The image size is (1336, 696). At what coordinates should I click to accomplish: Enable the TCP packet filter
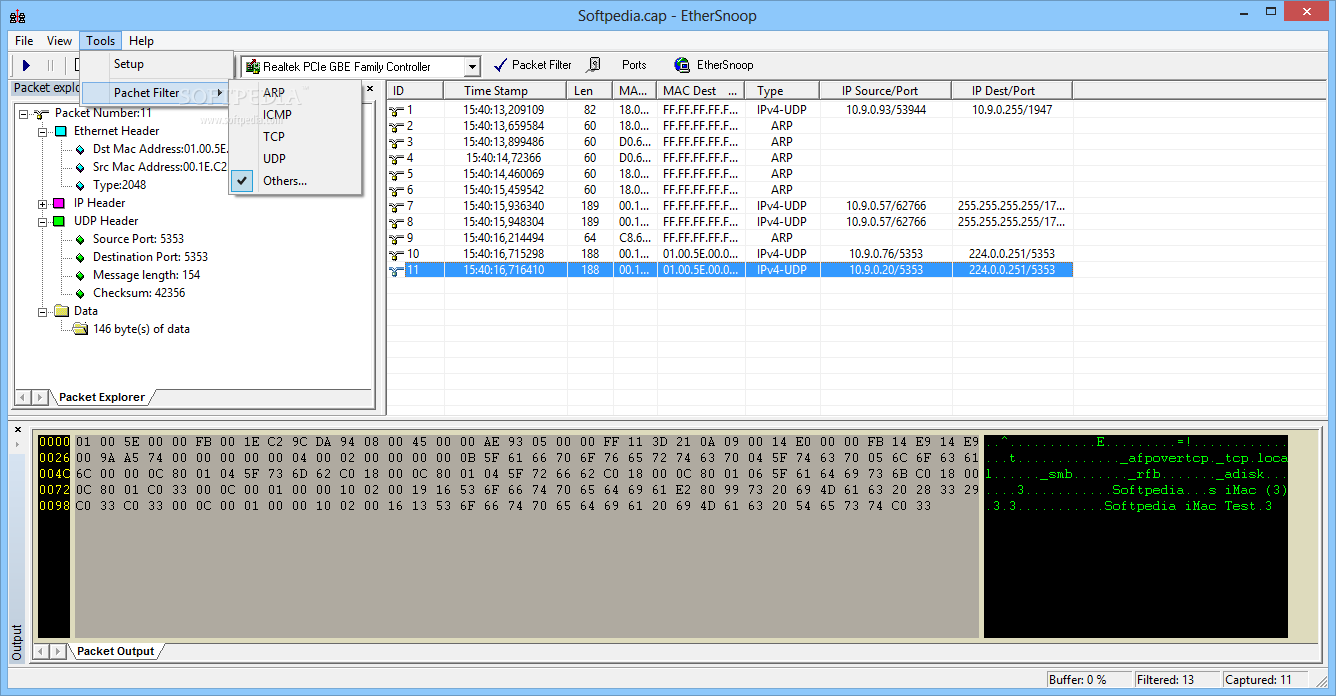(x=296, y=137)
